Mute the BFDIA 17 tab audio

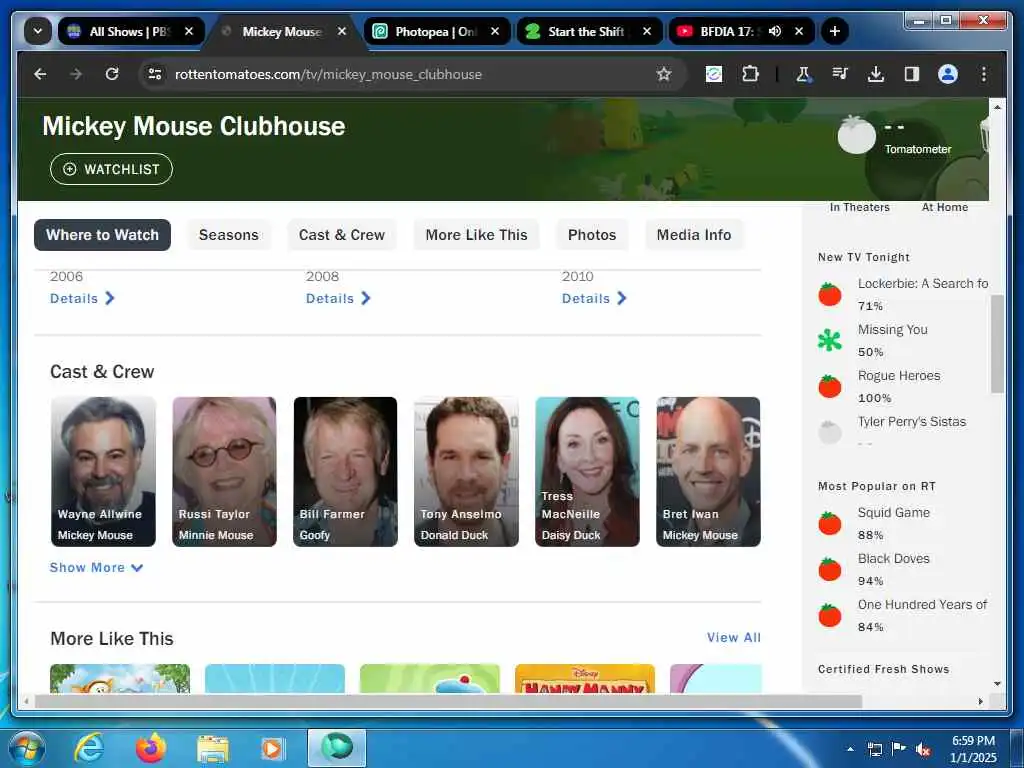[775, 31]
